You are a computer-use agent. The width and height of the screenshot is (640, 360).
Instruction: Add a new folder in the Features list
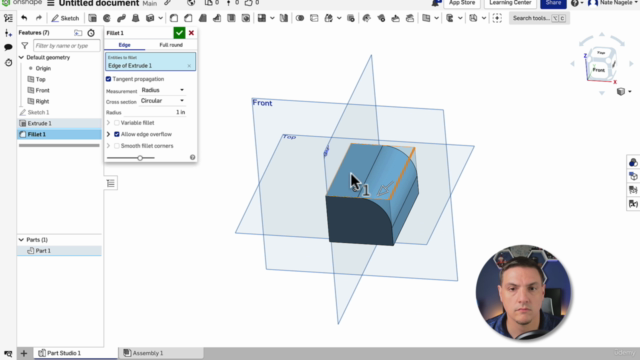(x=78, y=33)
